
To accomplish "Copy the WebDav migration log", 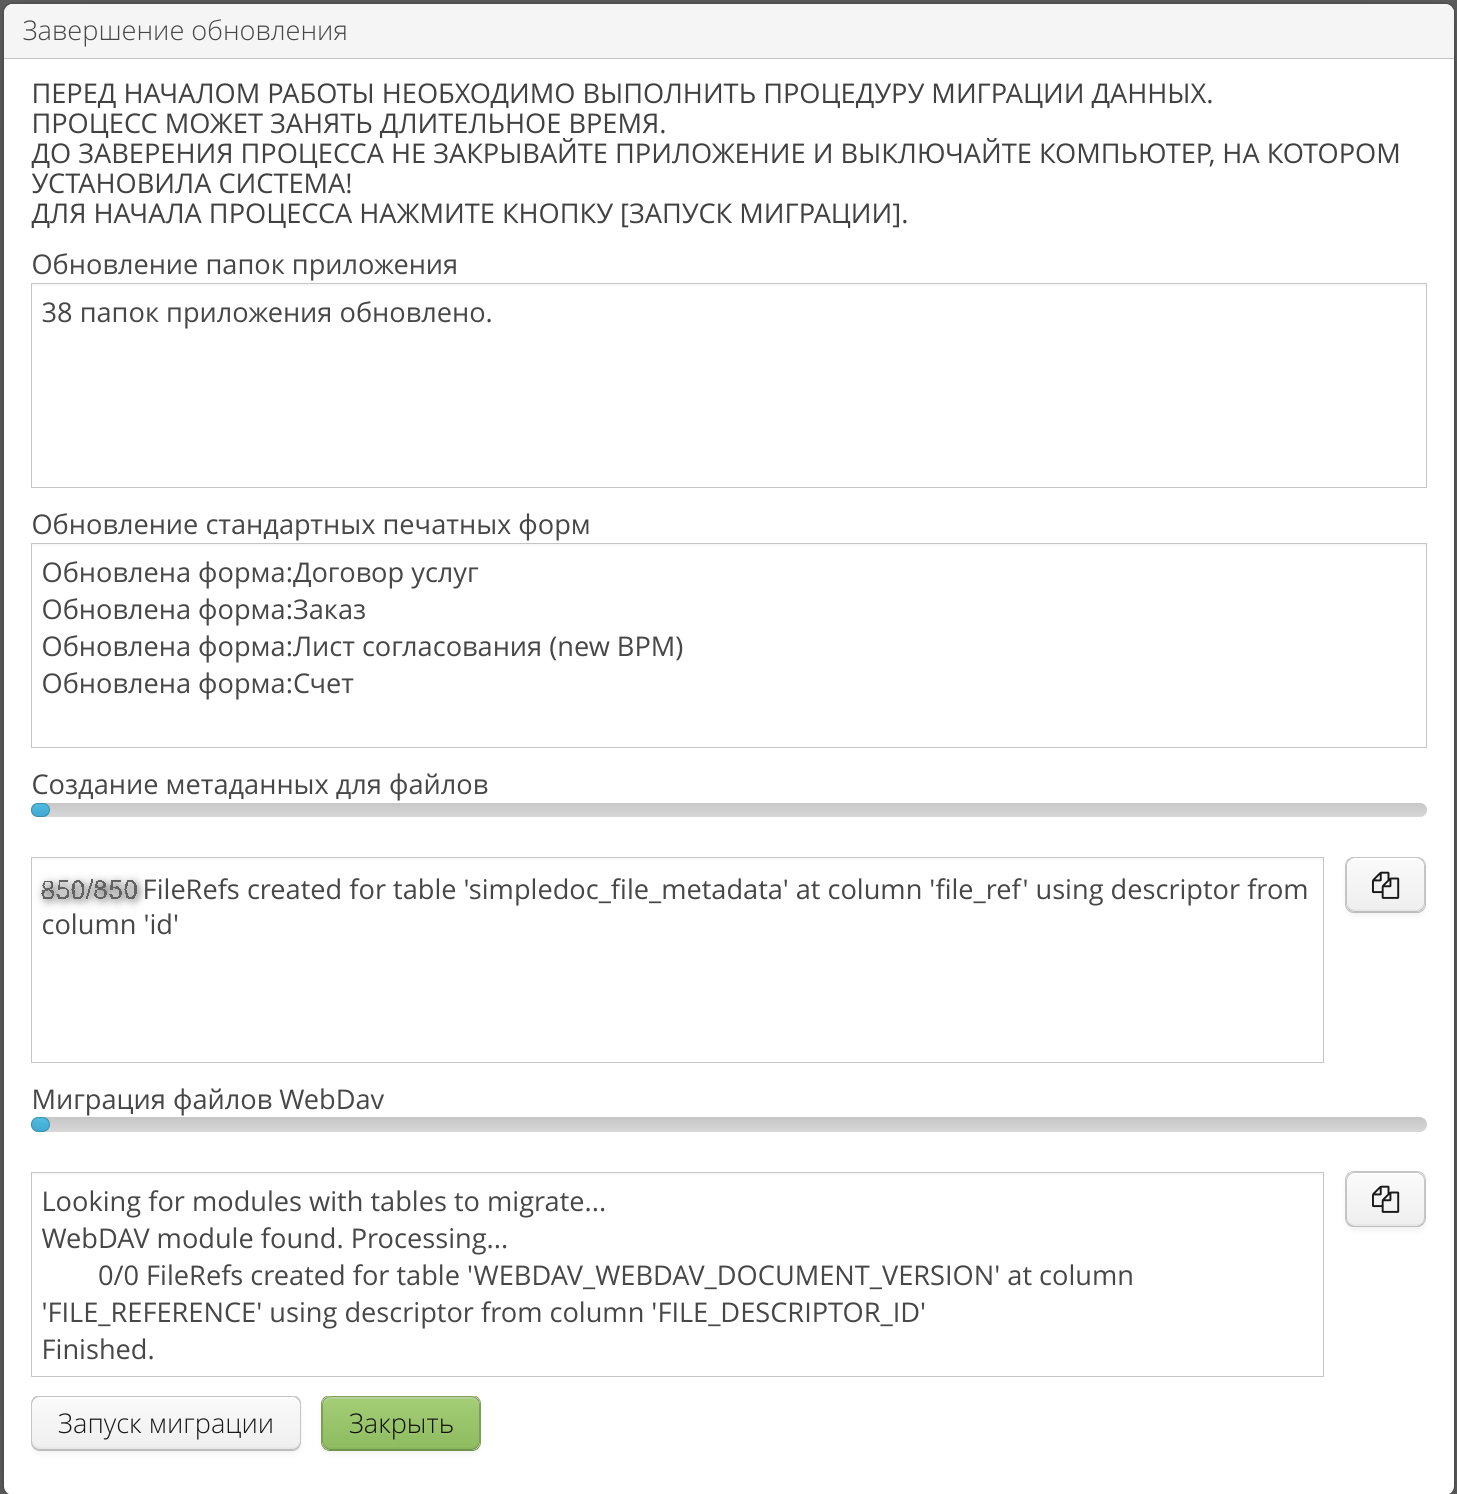I will [1385, 1199].
